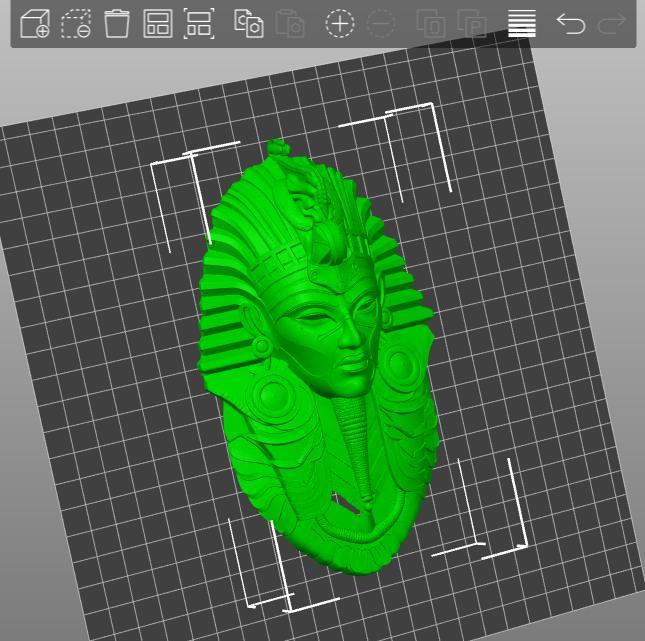Arrange all objects on the bed
645x641 pixels.
pos(158,24)
